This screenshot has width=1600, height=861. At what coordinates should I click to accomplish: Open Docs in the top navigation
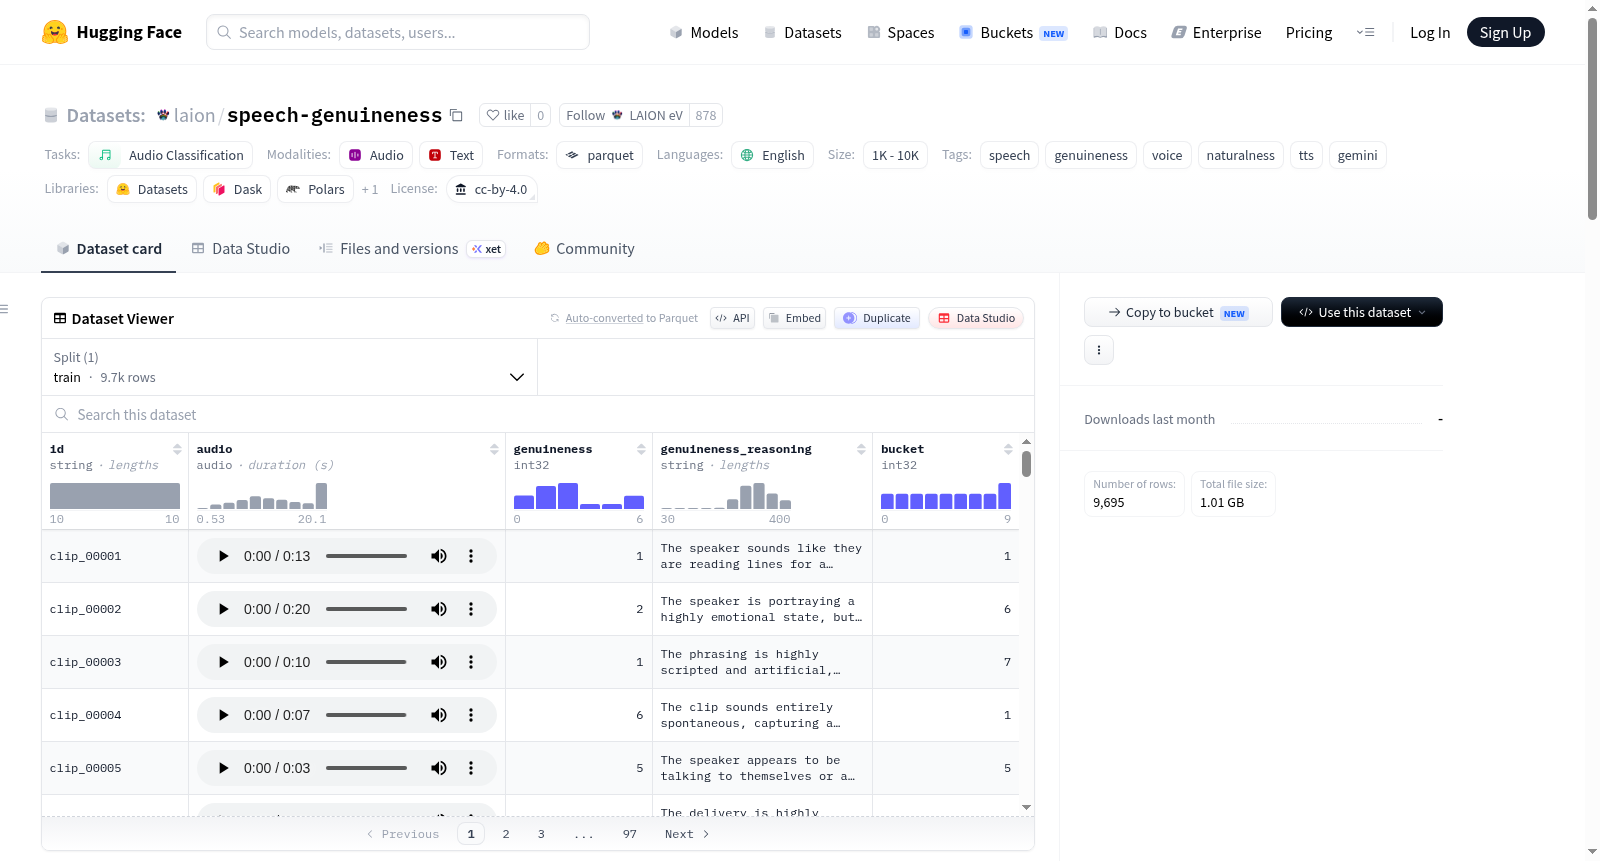1120,33
